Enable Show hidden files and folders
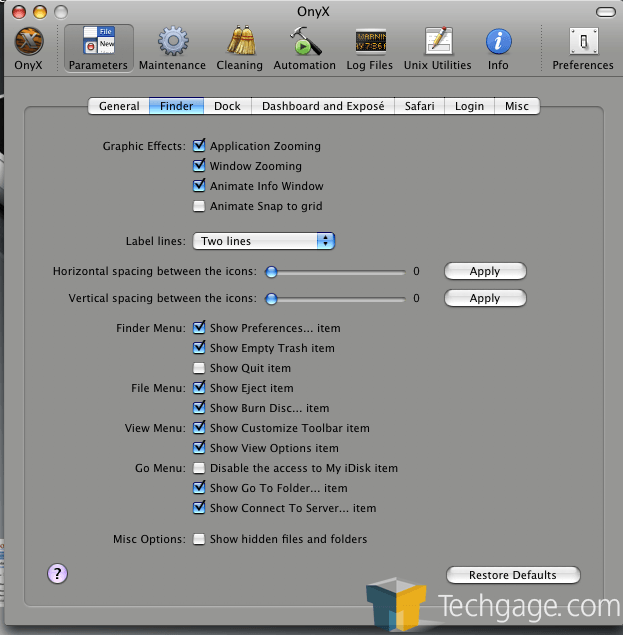Image resolution: width=623 pixels, height=635 pixels. [x=199, y=539]
